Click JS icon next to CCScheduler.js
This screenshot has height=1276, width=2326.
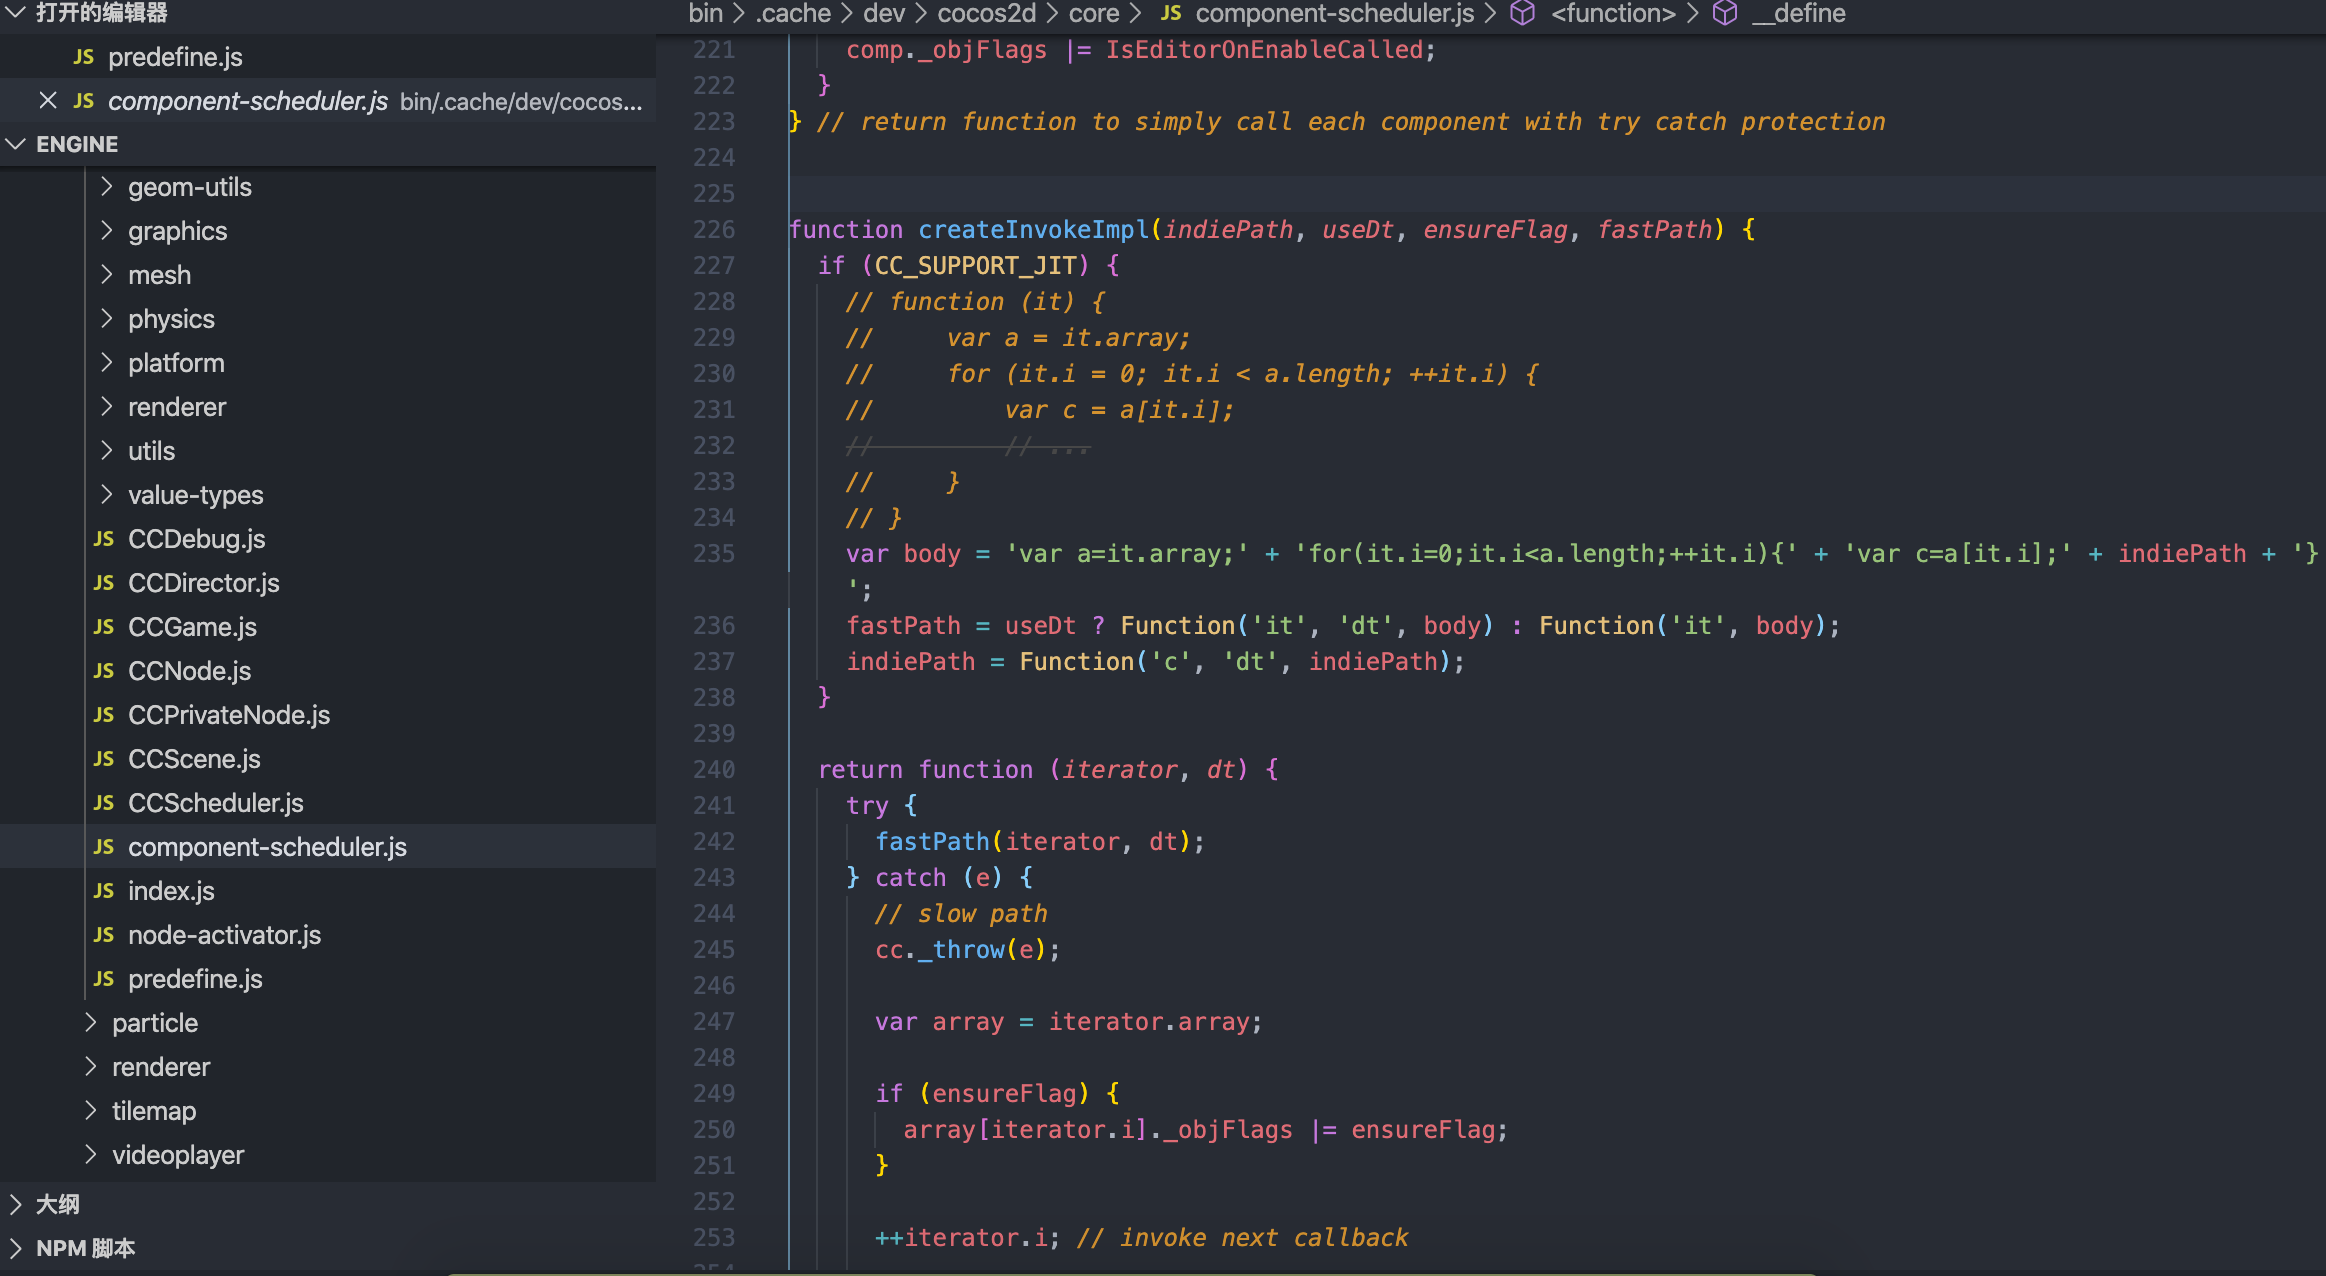[x=104, y=803]
